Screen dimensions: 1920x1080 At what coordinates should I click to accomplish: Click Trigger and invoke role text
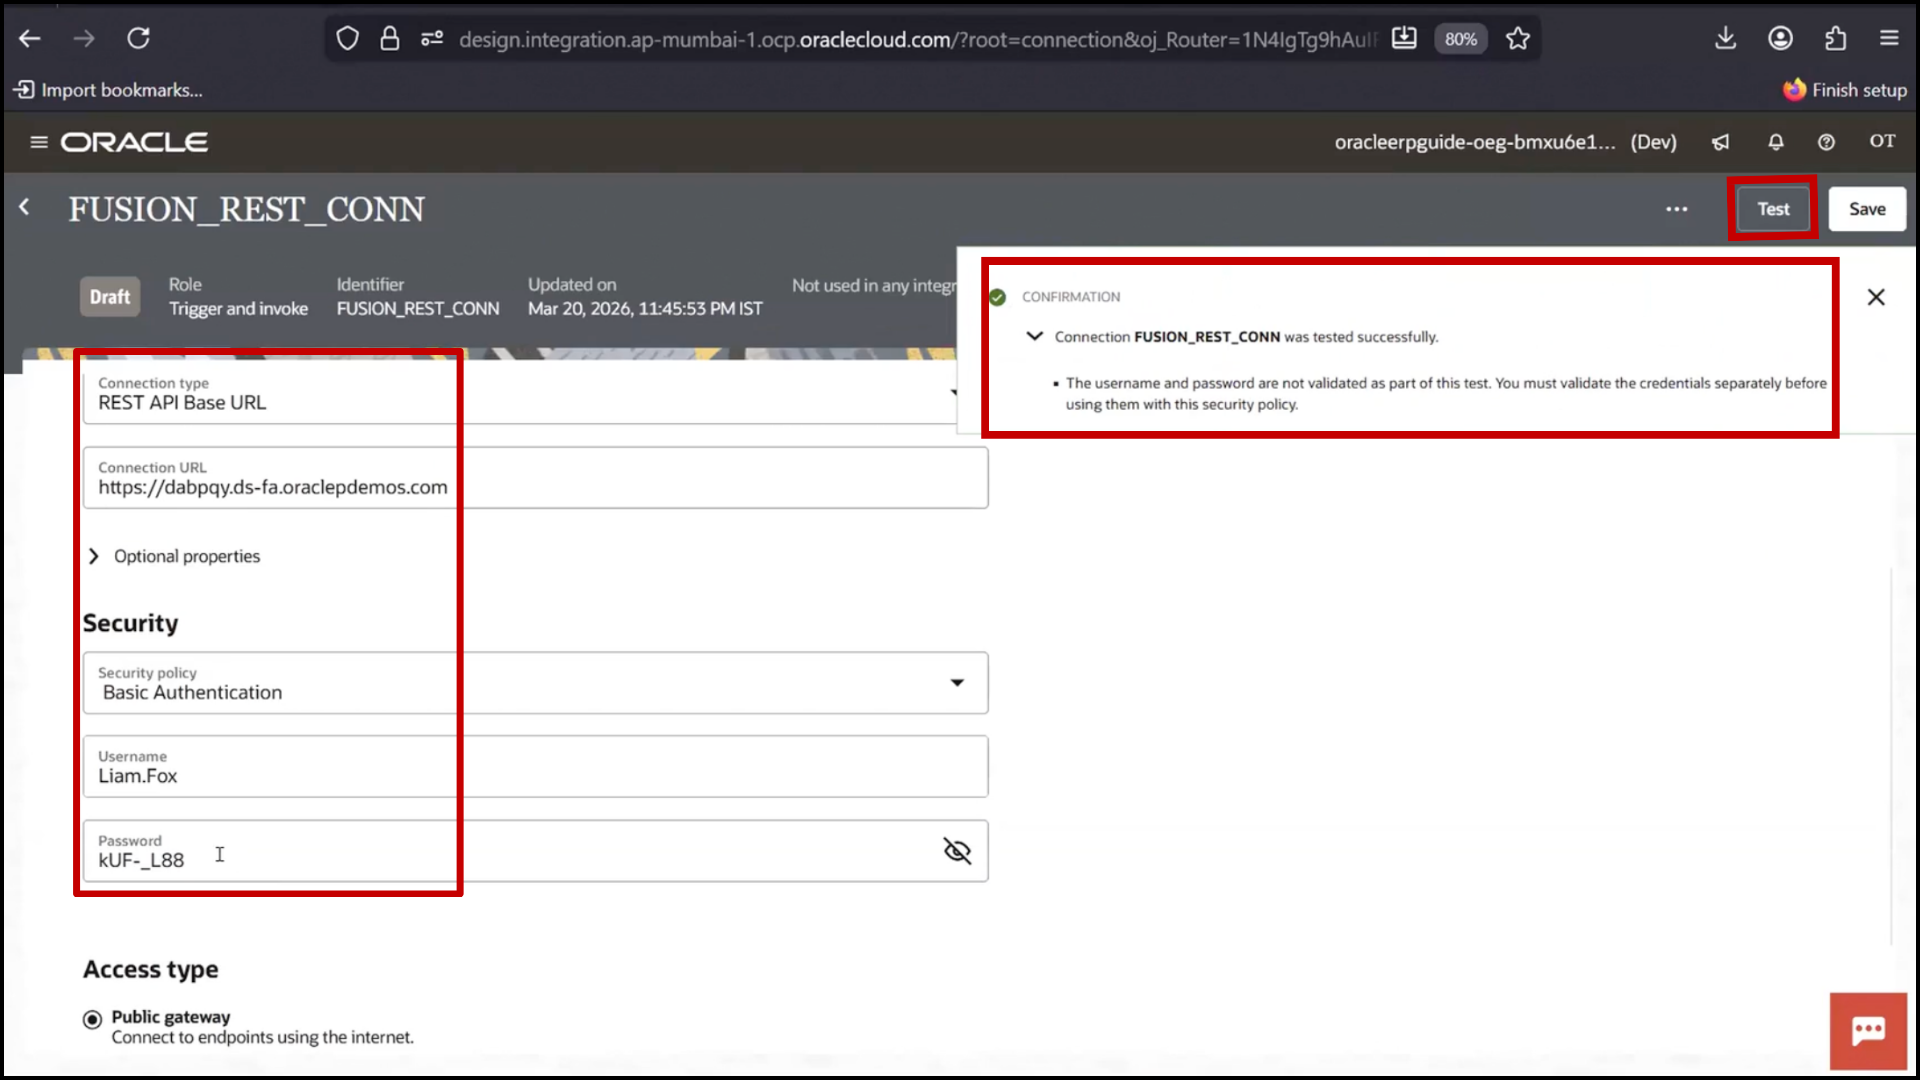tap(238, 309)
